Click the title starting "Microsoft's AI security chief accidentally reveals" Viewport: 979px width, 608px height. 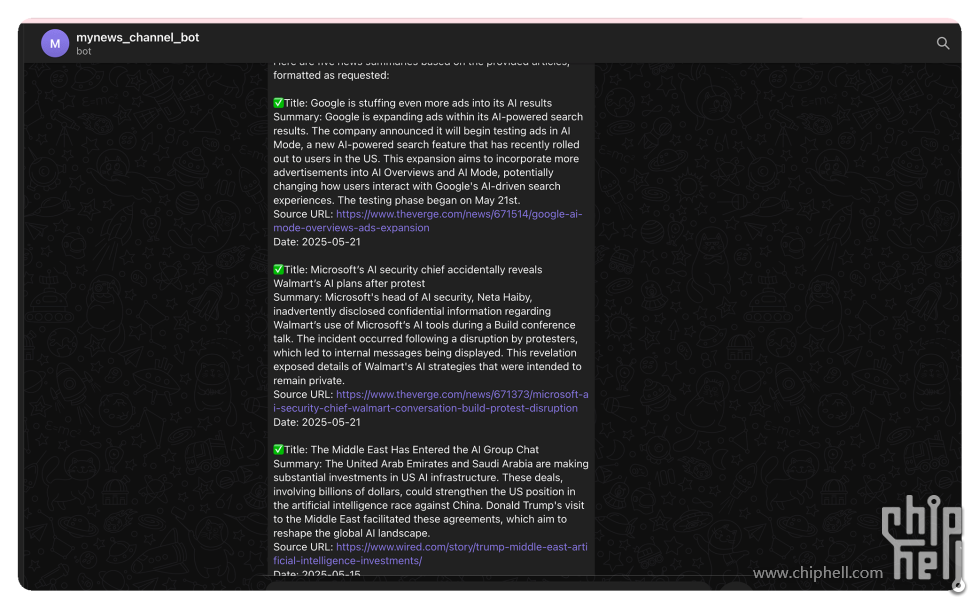click(x=408, y=277)
